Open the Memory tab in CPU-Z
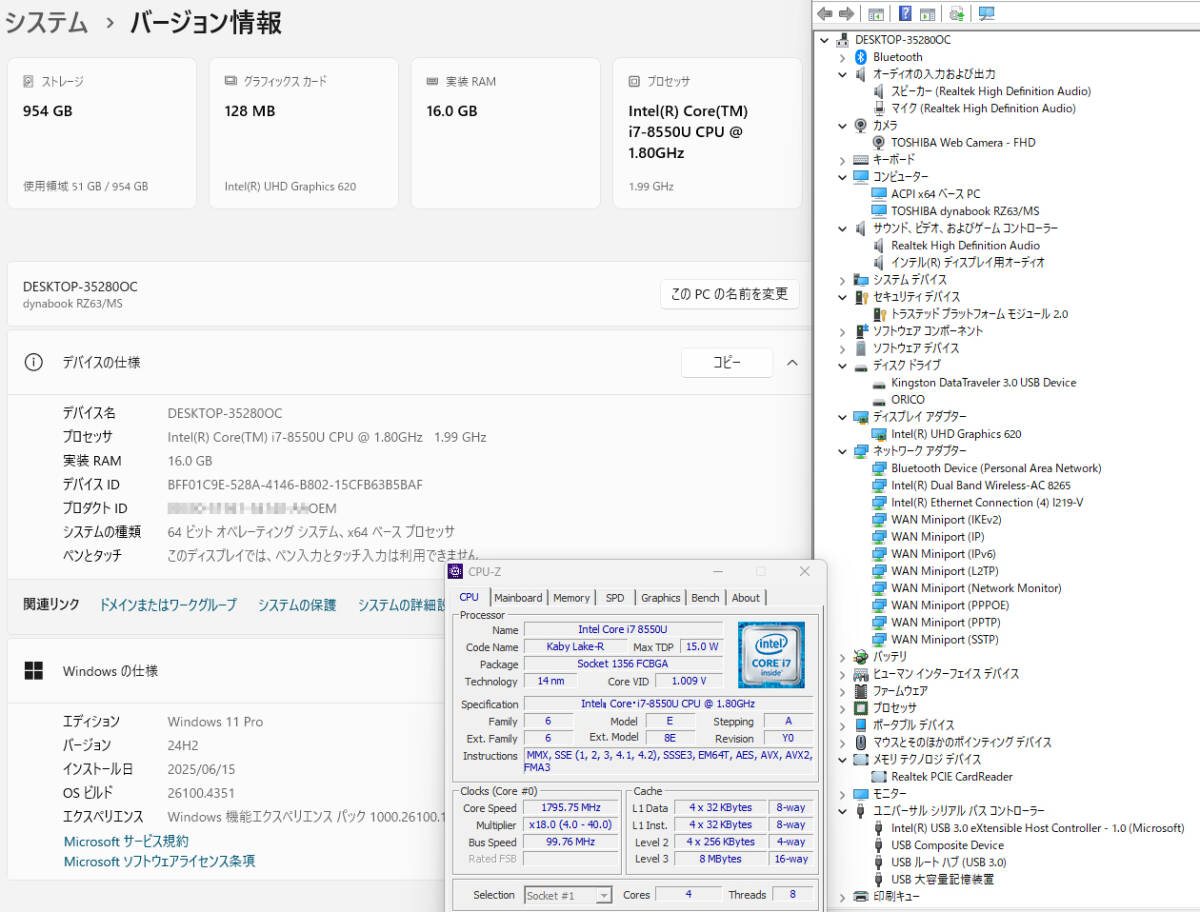 (571, 598)
